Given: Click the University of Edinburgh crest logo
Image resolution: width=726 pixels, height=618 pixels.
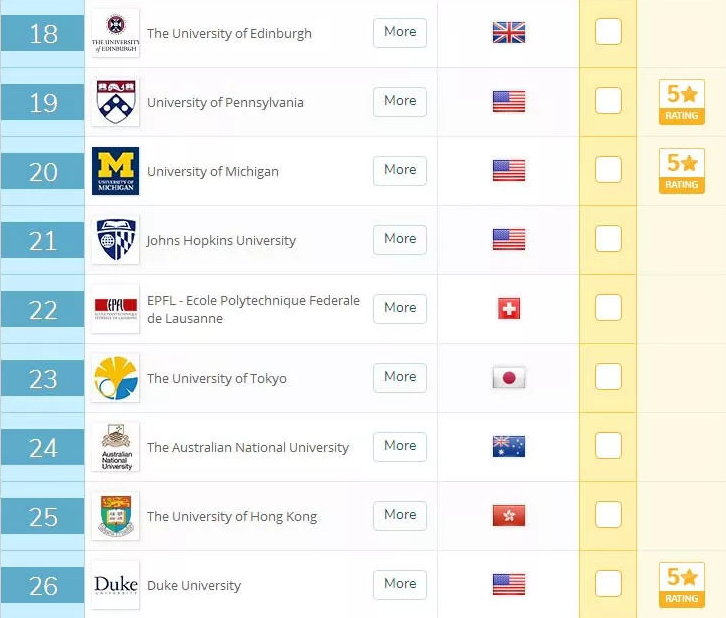Looking at the screenshot, I should (x=115, y=33).
